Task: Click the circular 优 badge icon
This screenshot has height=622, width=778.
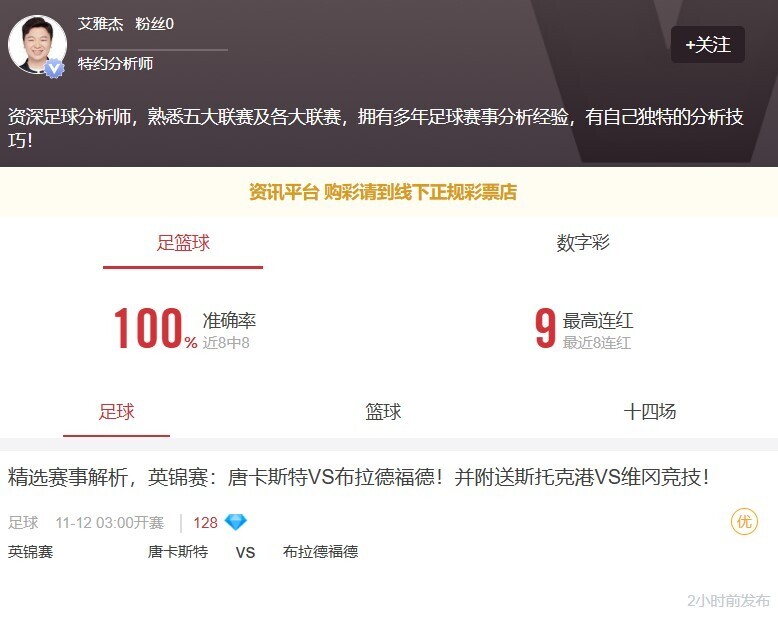Action: 744,522
